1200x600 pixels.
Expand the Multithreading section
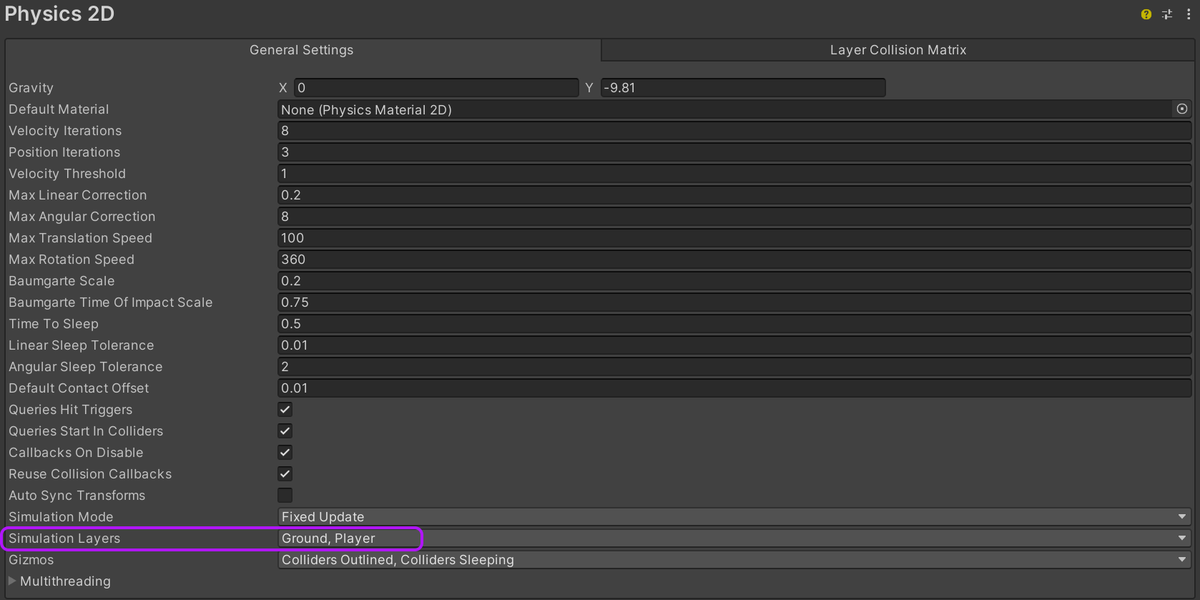(x=13, y=581)
